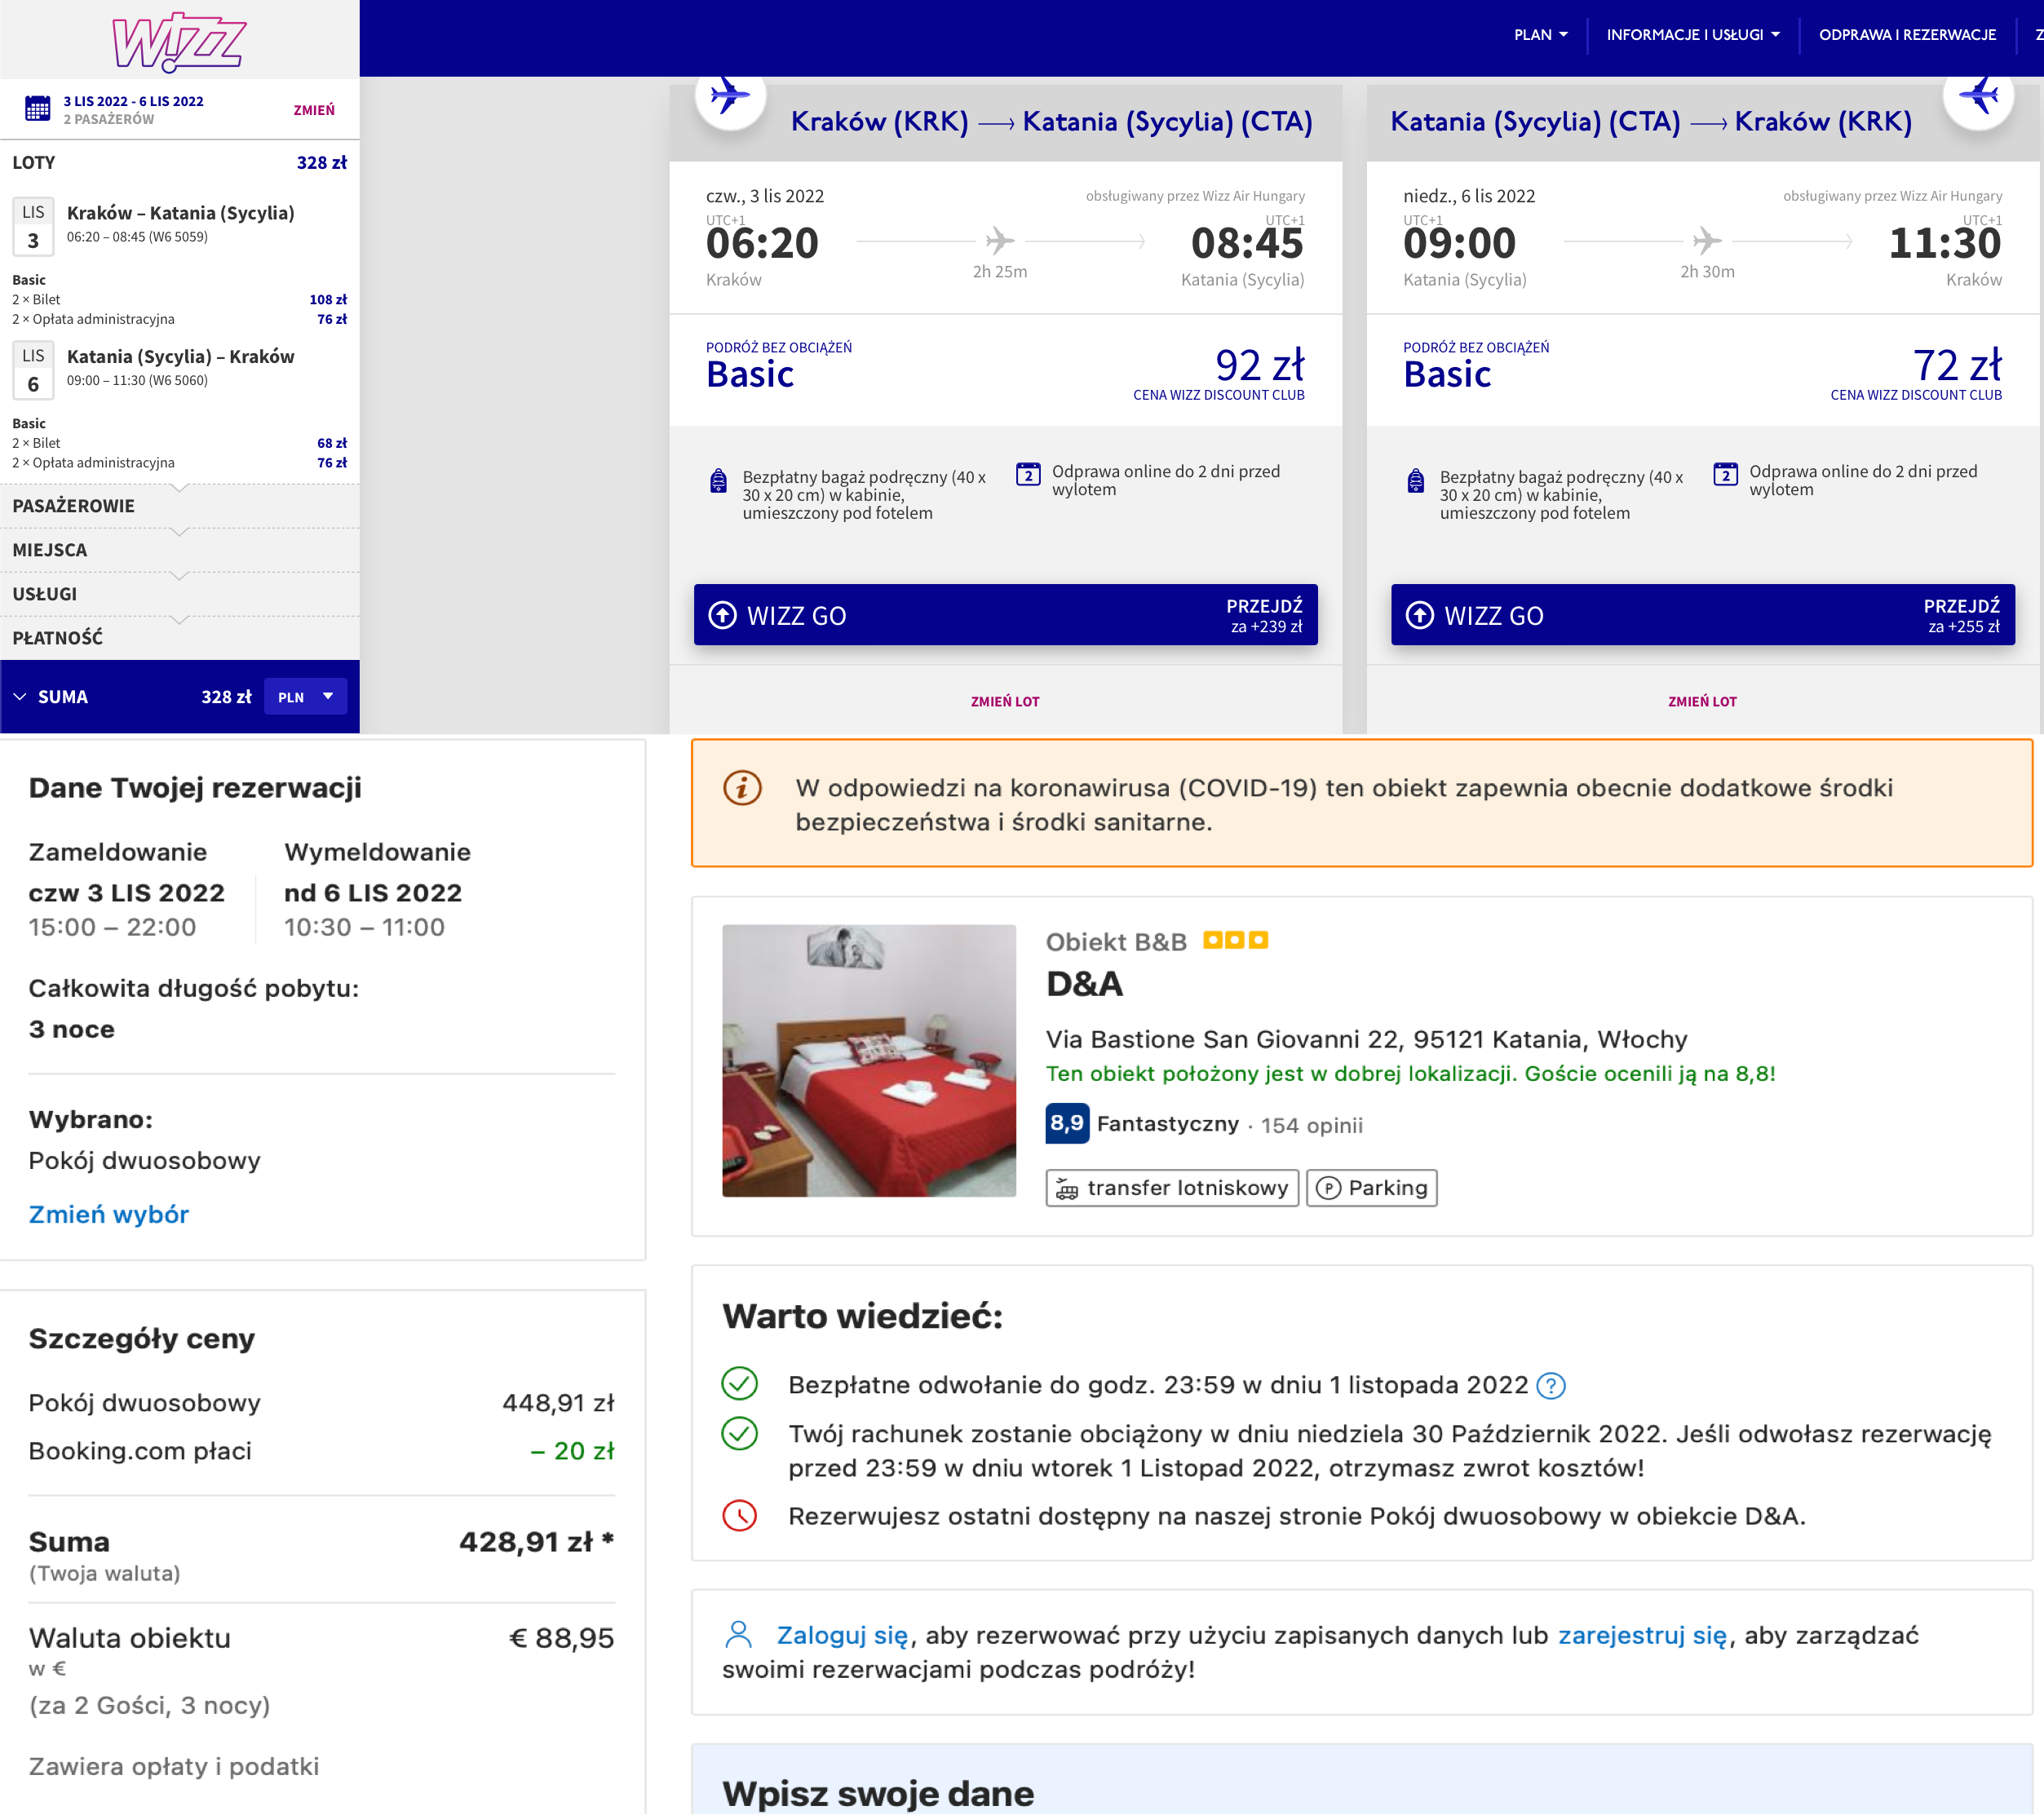Click the hotel name D&A

1084,984
